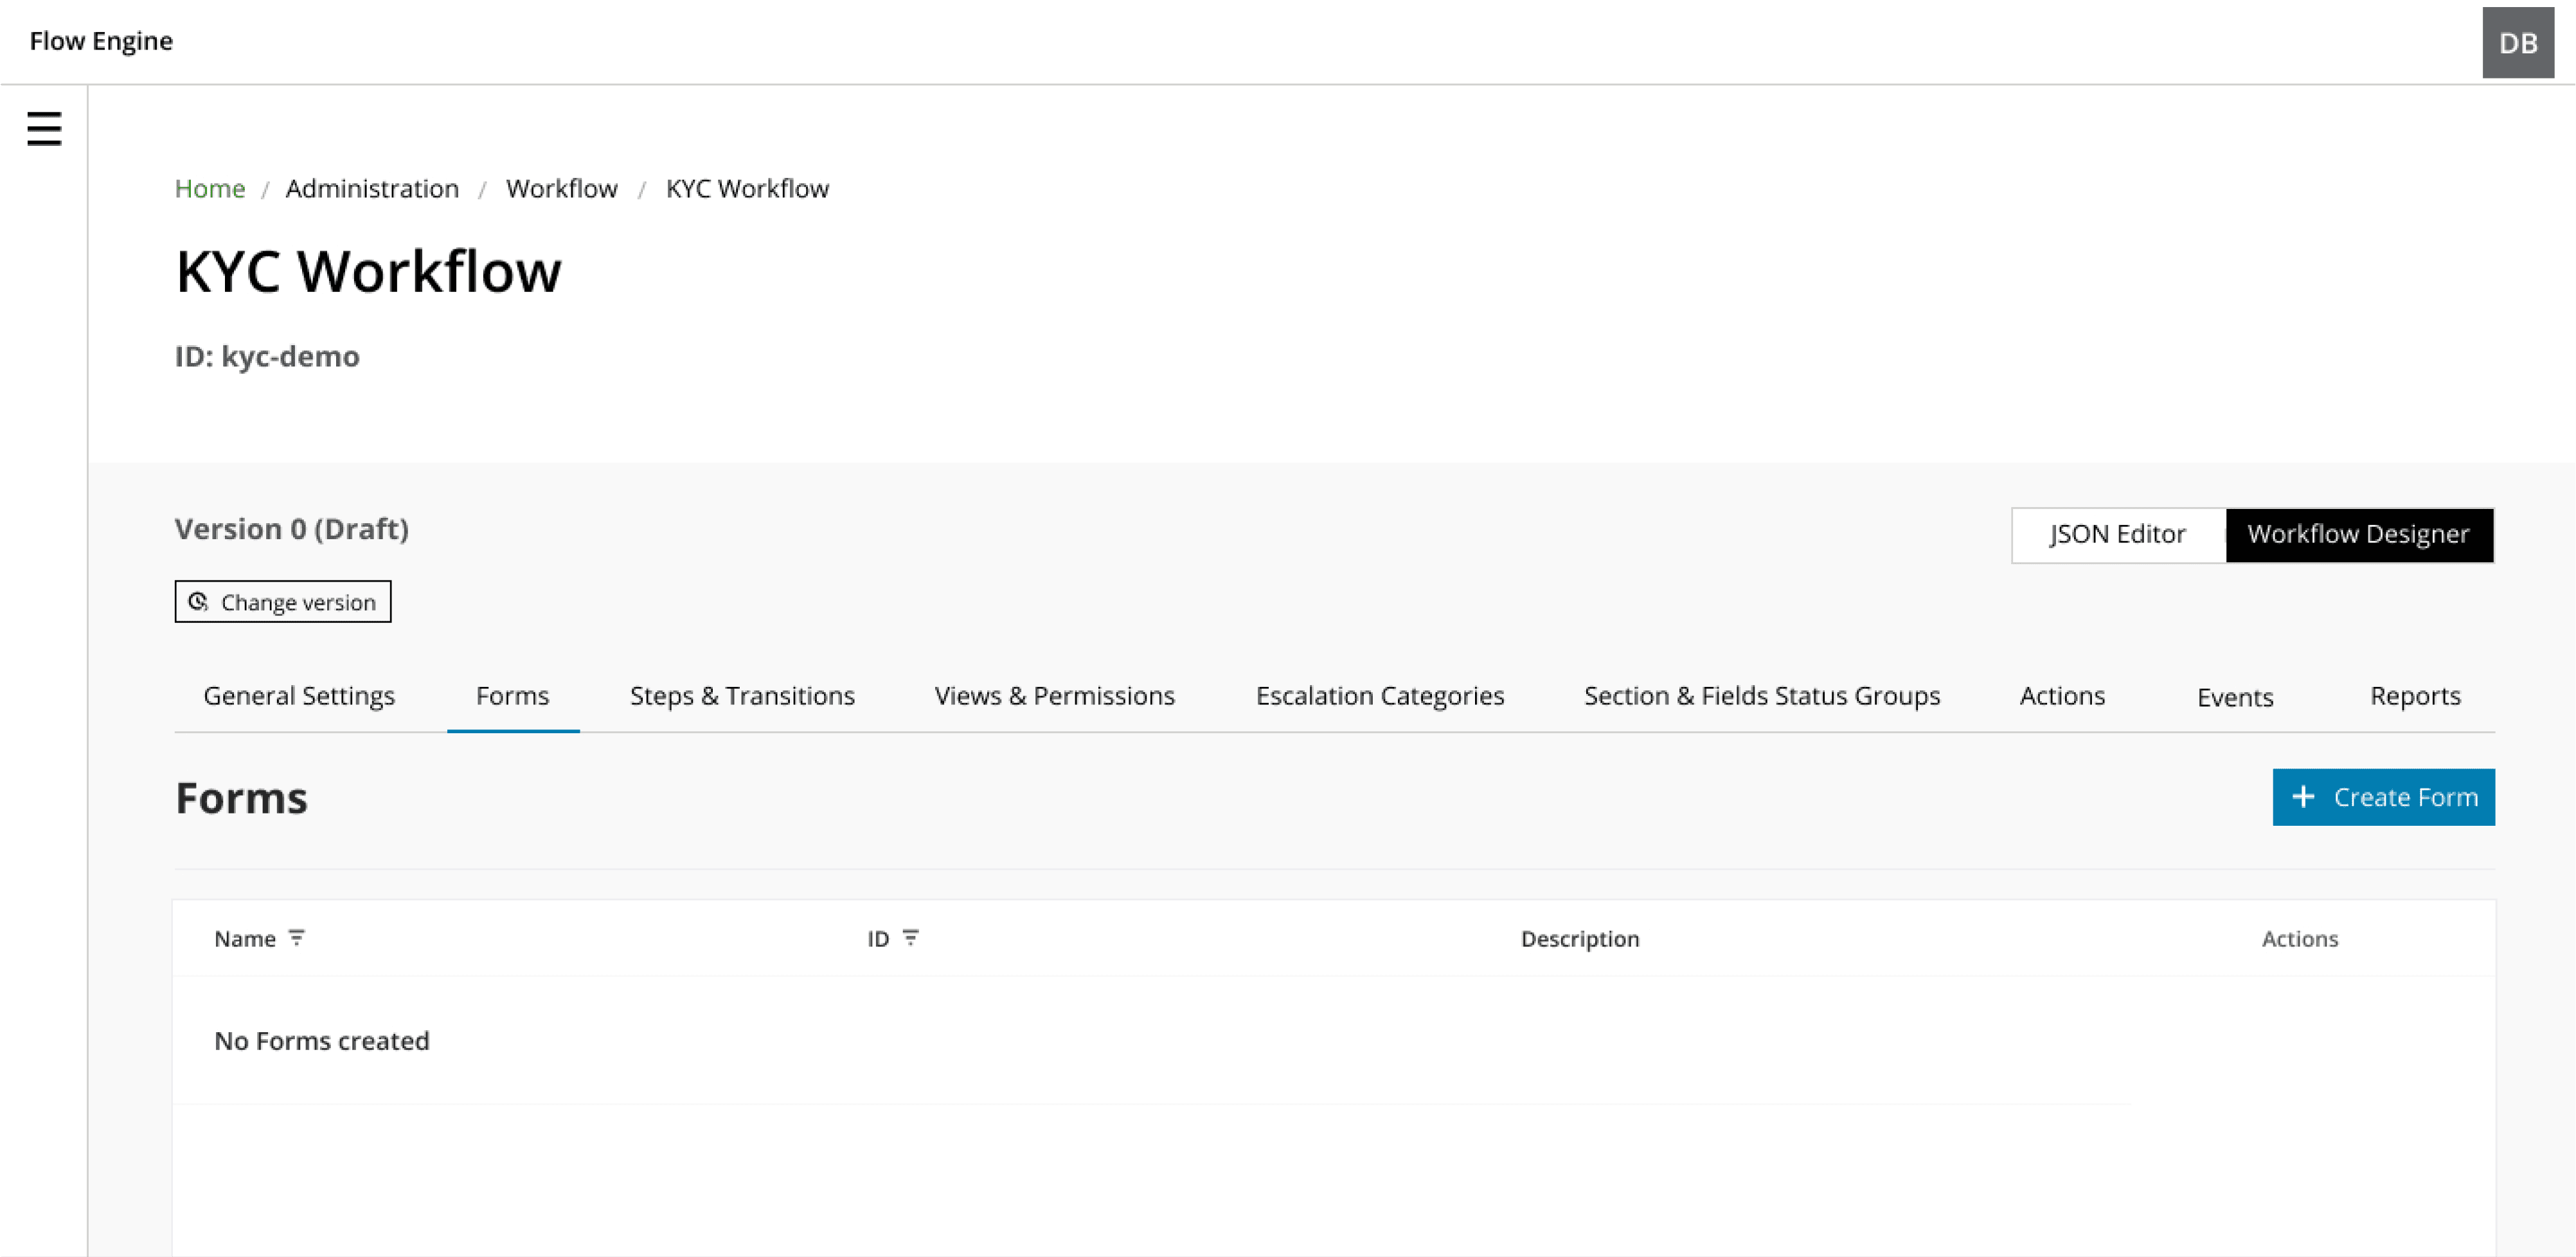Open the hamburger sidebar menu
2576x1257 pixels.
click(x=44, y=129)
